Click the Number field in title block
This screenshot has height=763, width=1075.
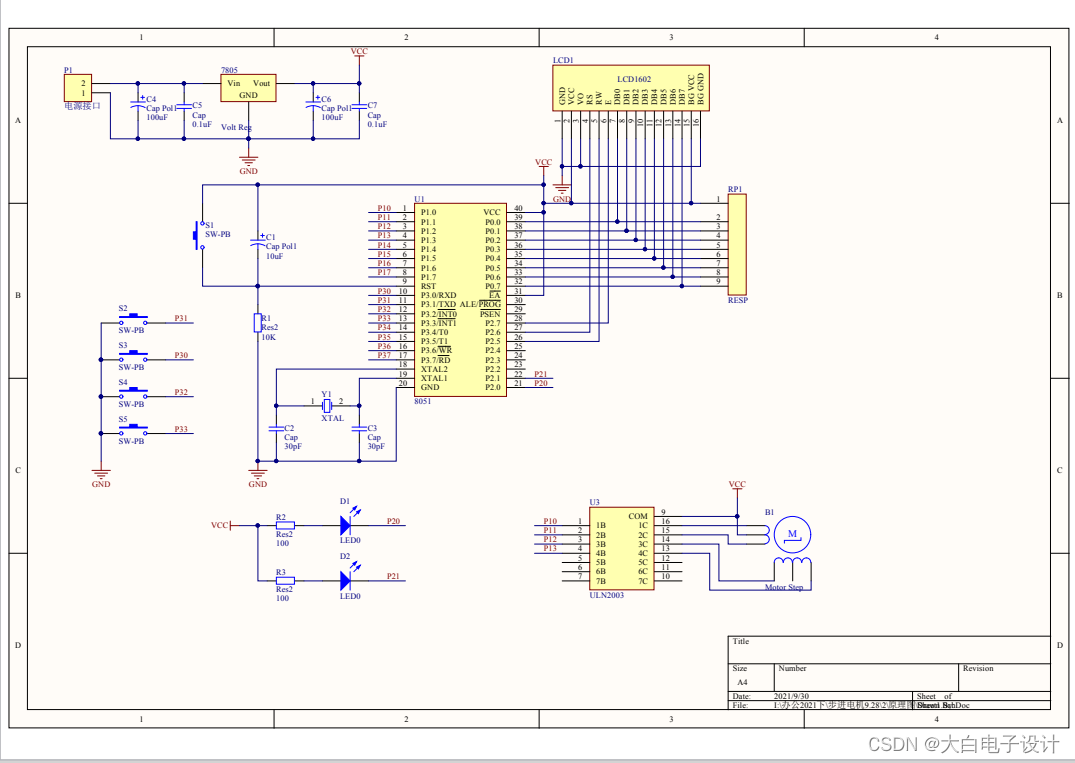(866, 677)
